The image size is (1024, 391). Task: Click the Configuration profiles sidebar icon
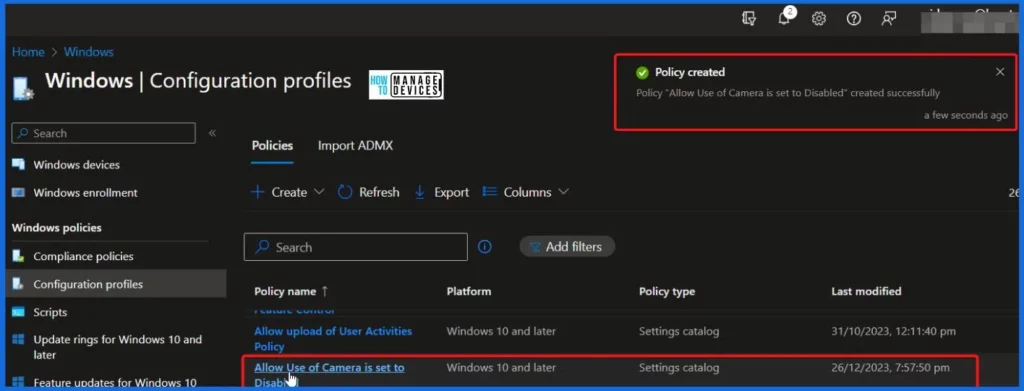click(x=18, y=284)
